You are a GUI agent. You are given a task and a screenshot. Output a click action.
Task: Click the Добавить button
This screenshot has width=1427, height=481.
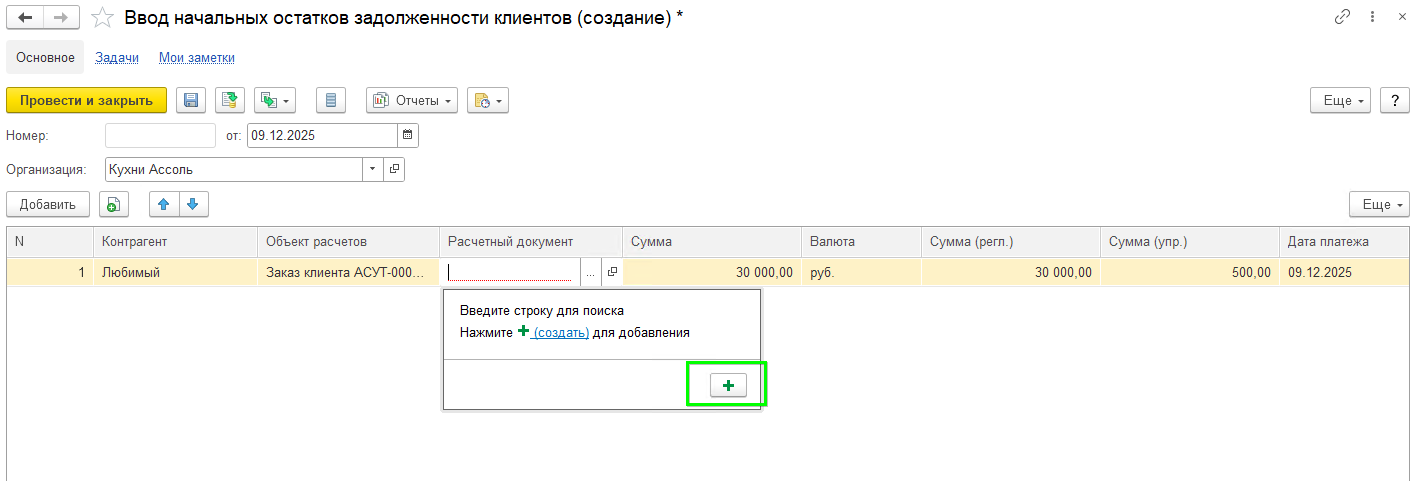(48, 204)
